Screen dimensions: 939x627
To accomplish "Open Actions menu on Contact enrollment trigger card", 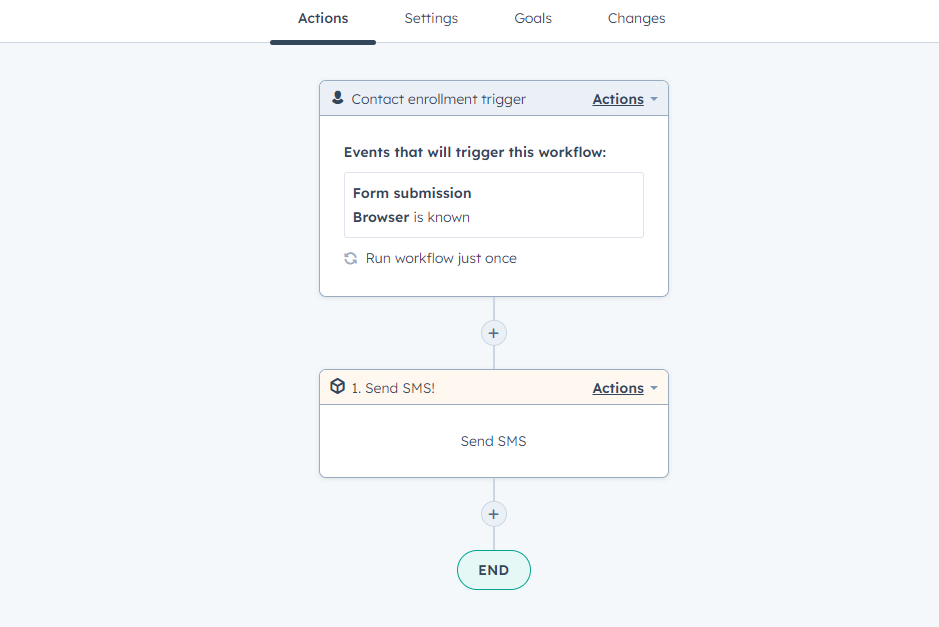I will tap(618, 99).
